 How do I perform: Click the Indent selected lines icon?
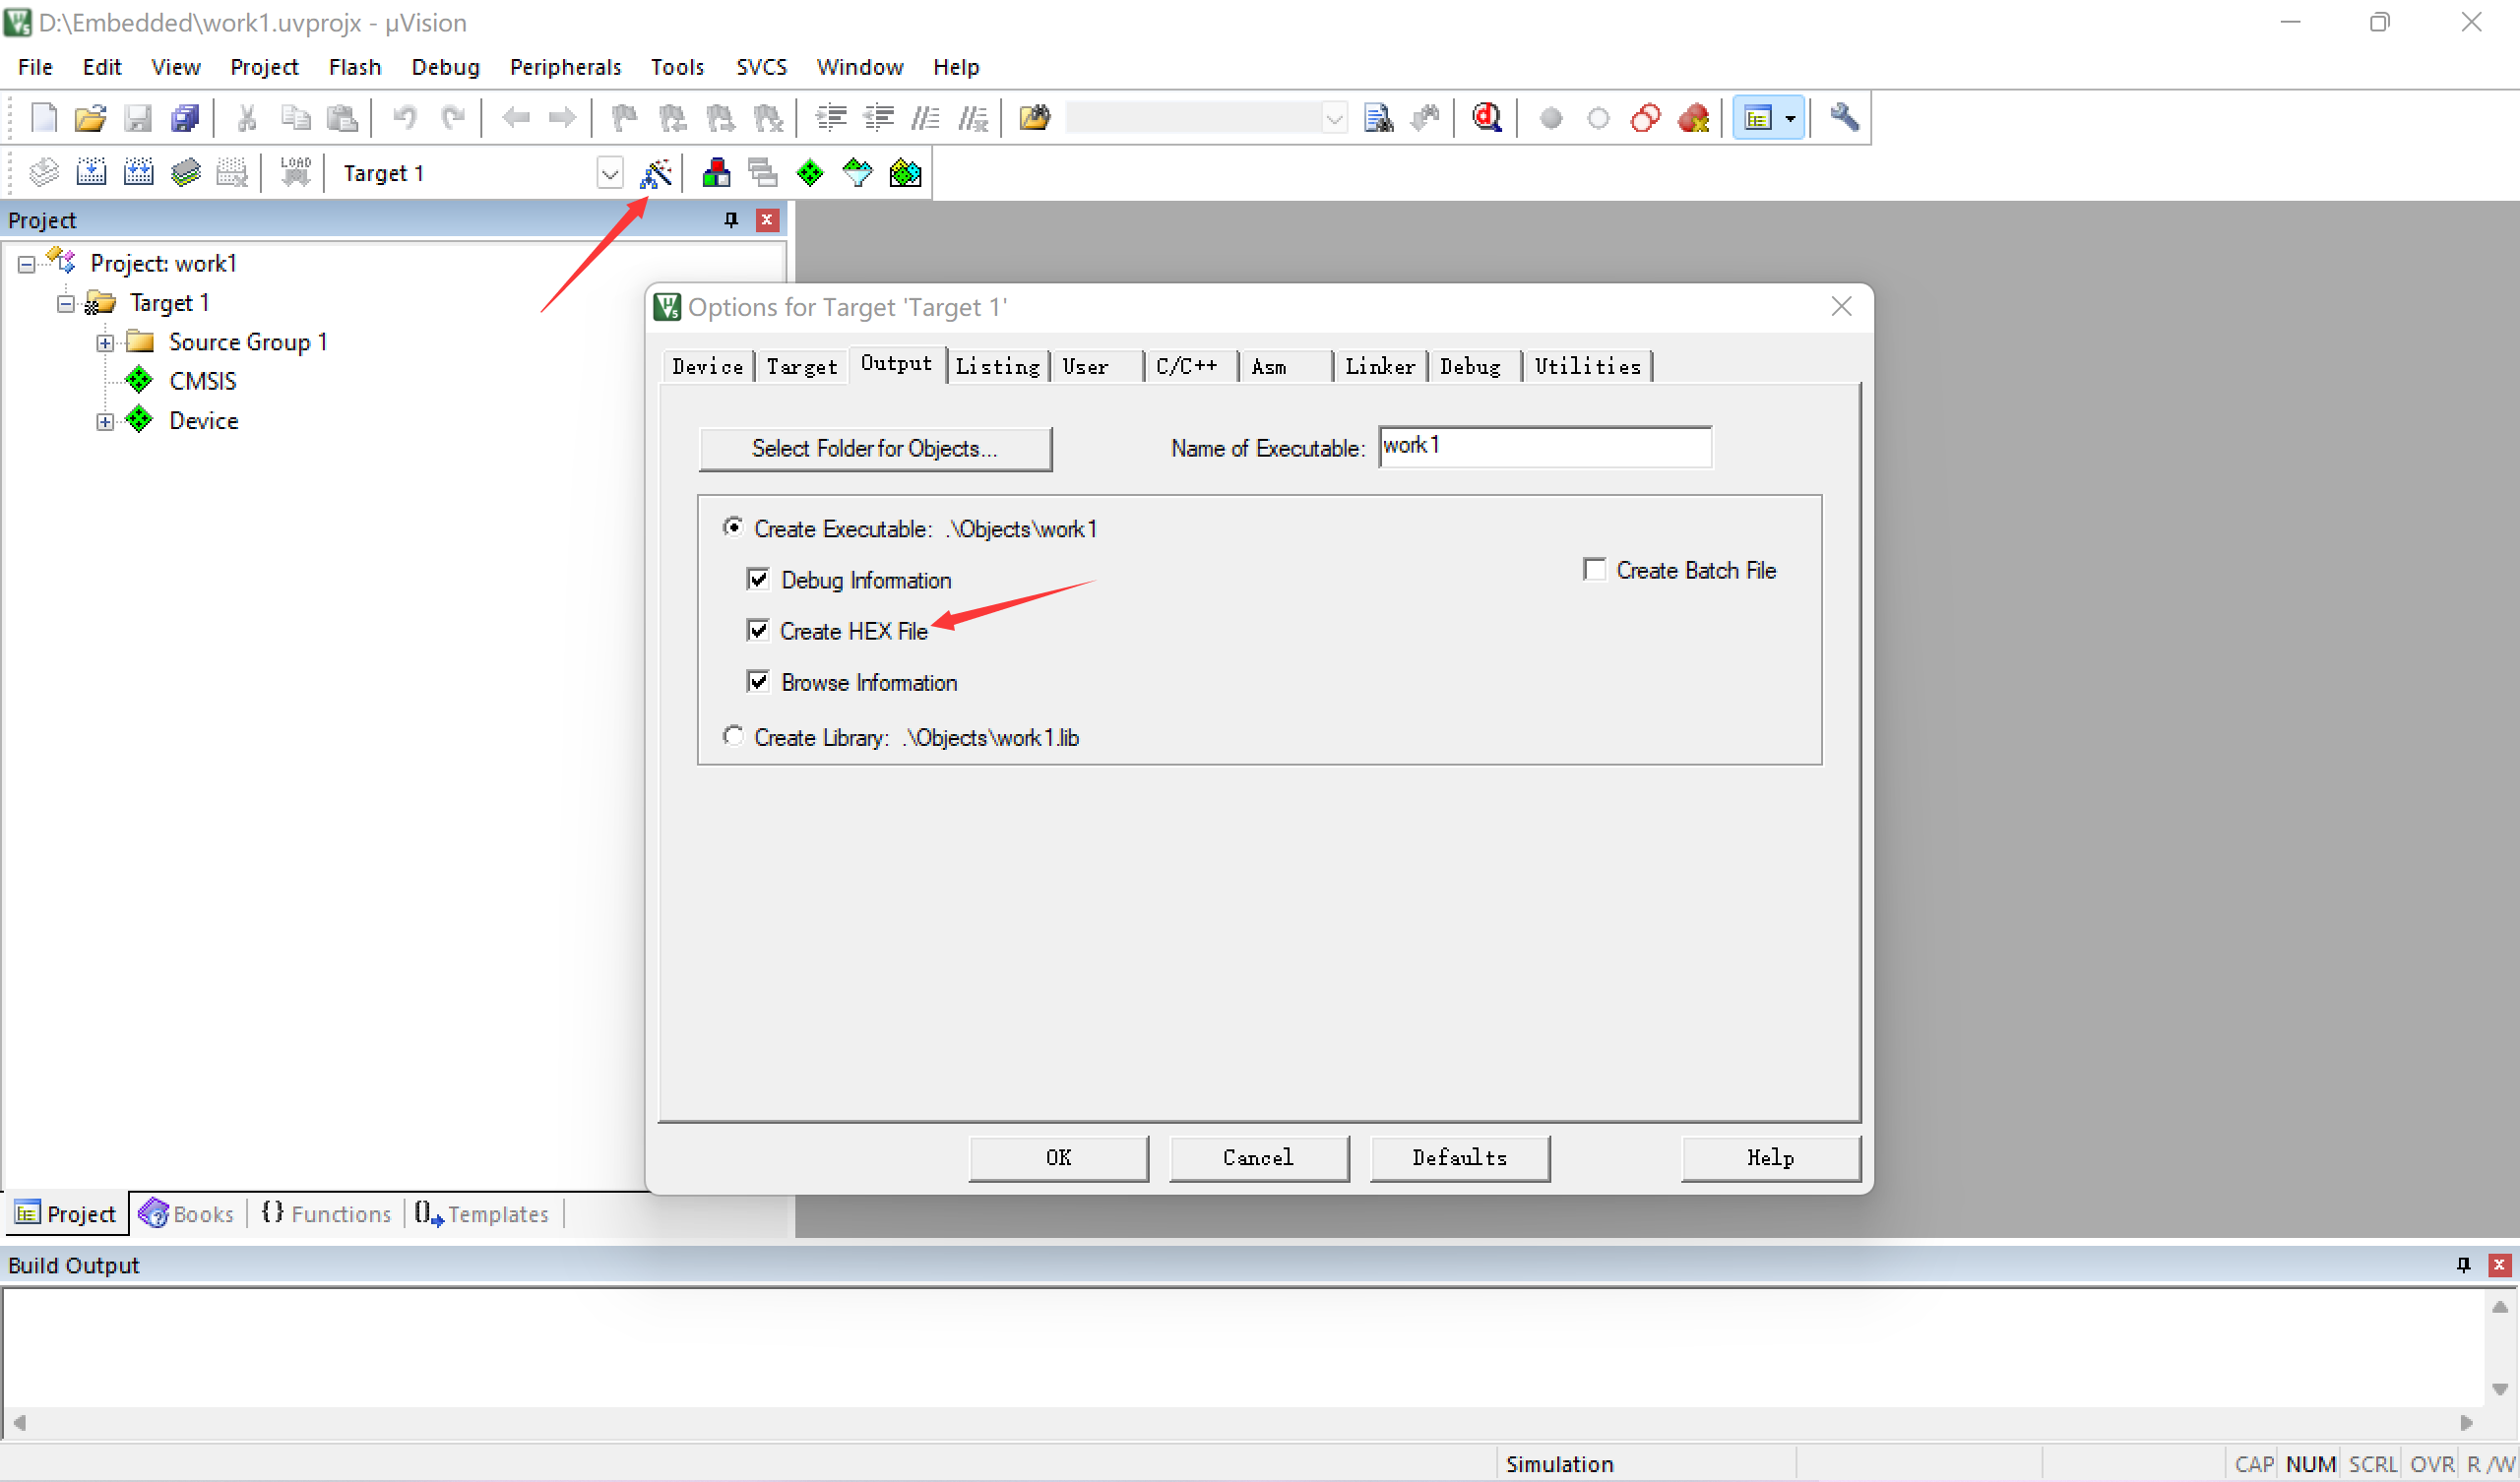point(830,118)
